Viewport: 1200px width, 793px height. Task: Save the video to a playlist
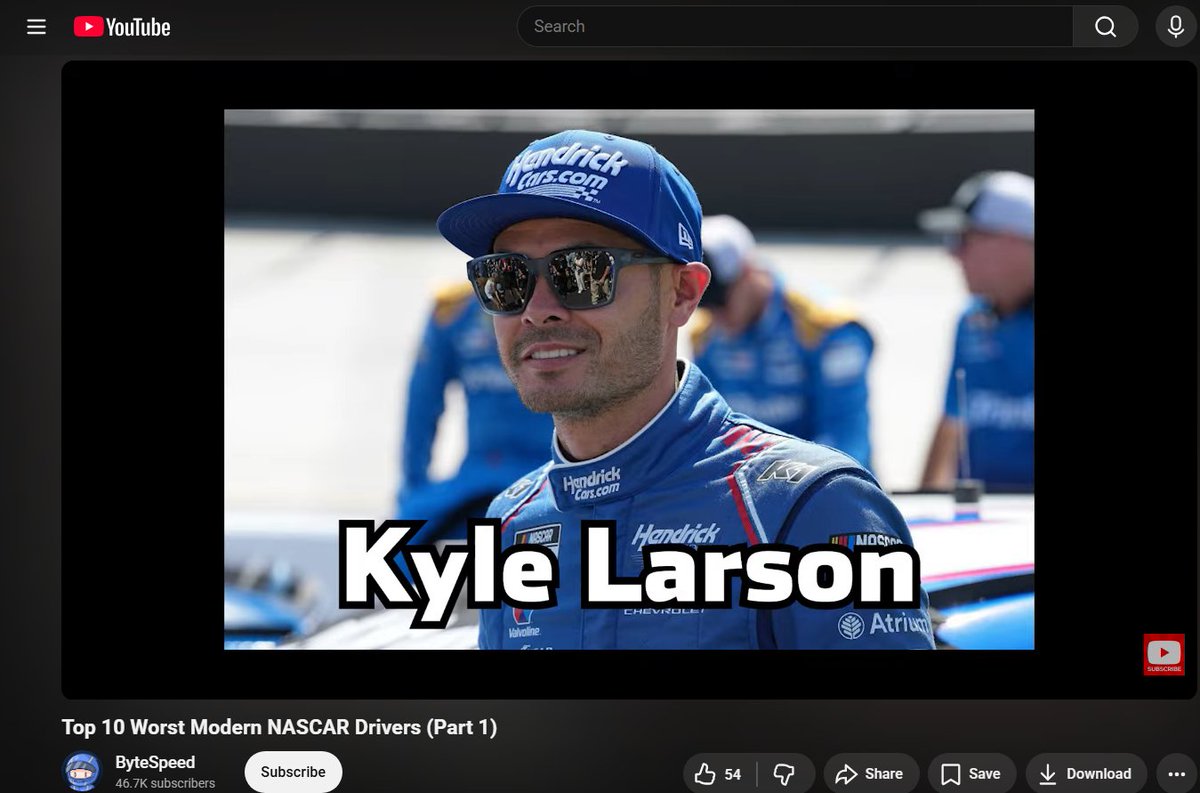(x=971, y=774)
